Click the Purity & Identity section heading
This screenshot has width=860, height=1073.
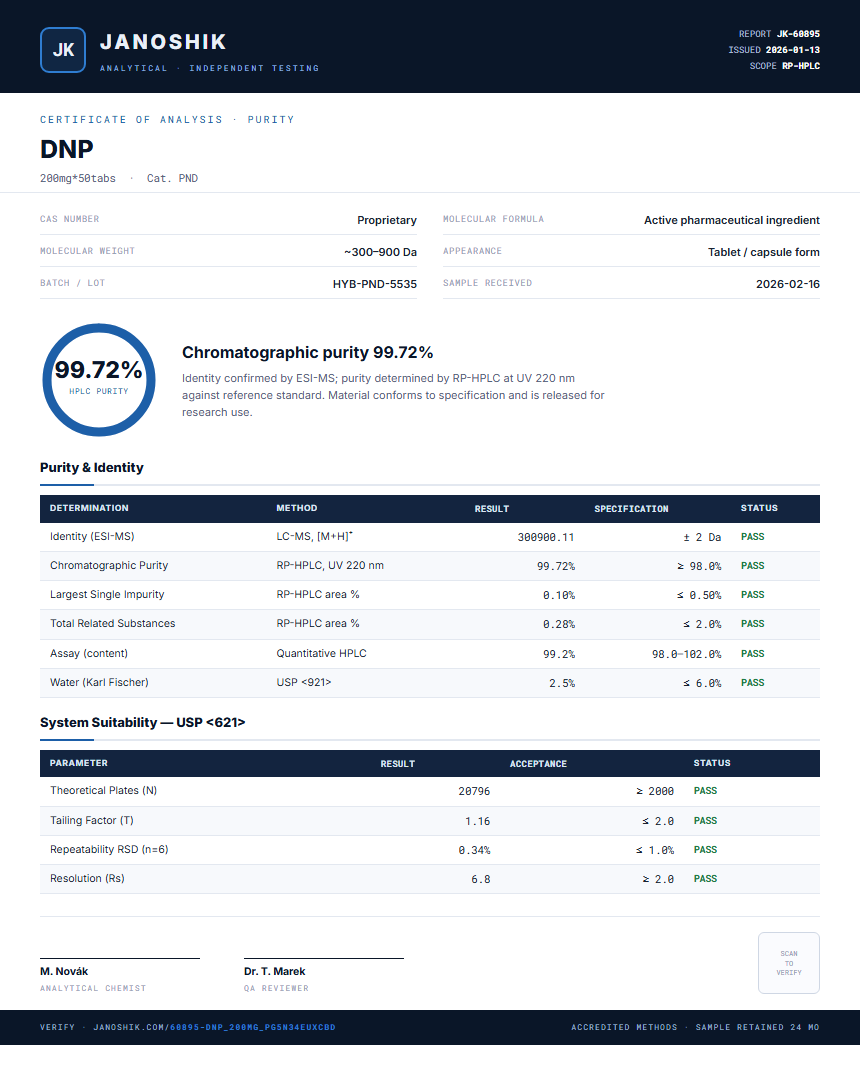tap(92, 467)
